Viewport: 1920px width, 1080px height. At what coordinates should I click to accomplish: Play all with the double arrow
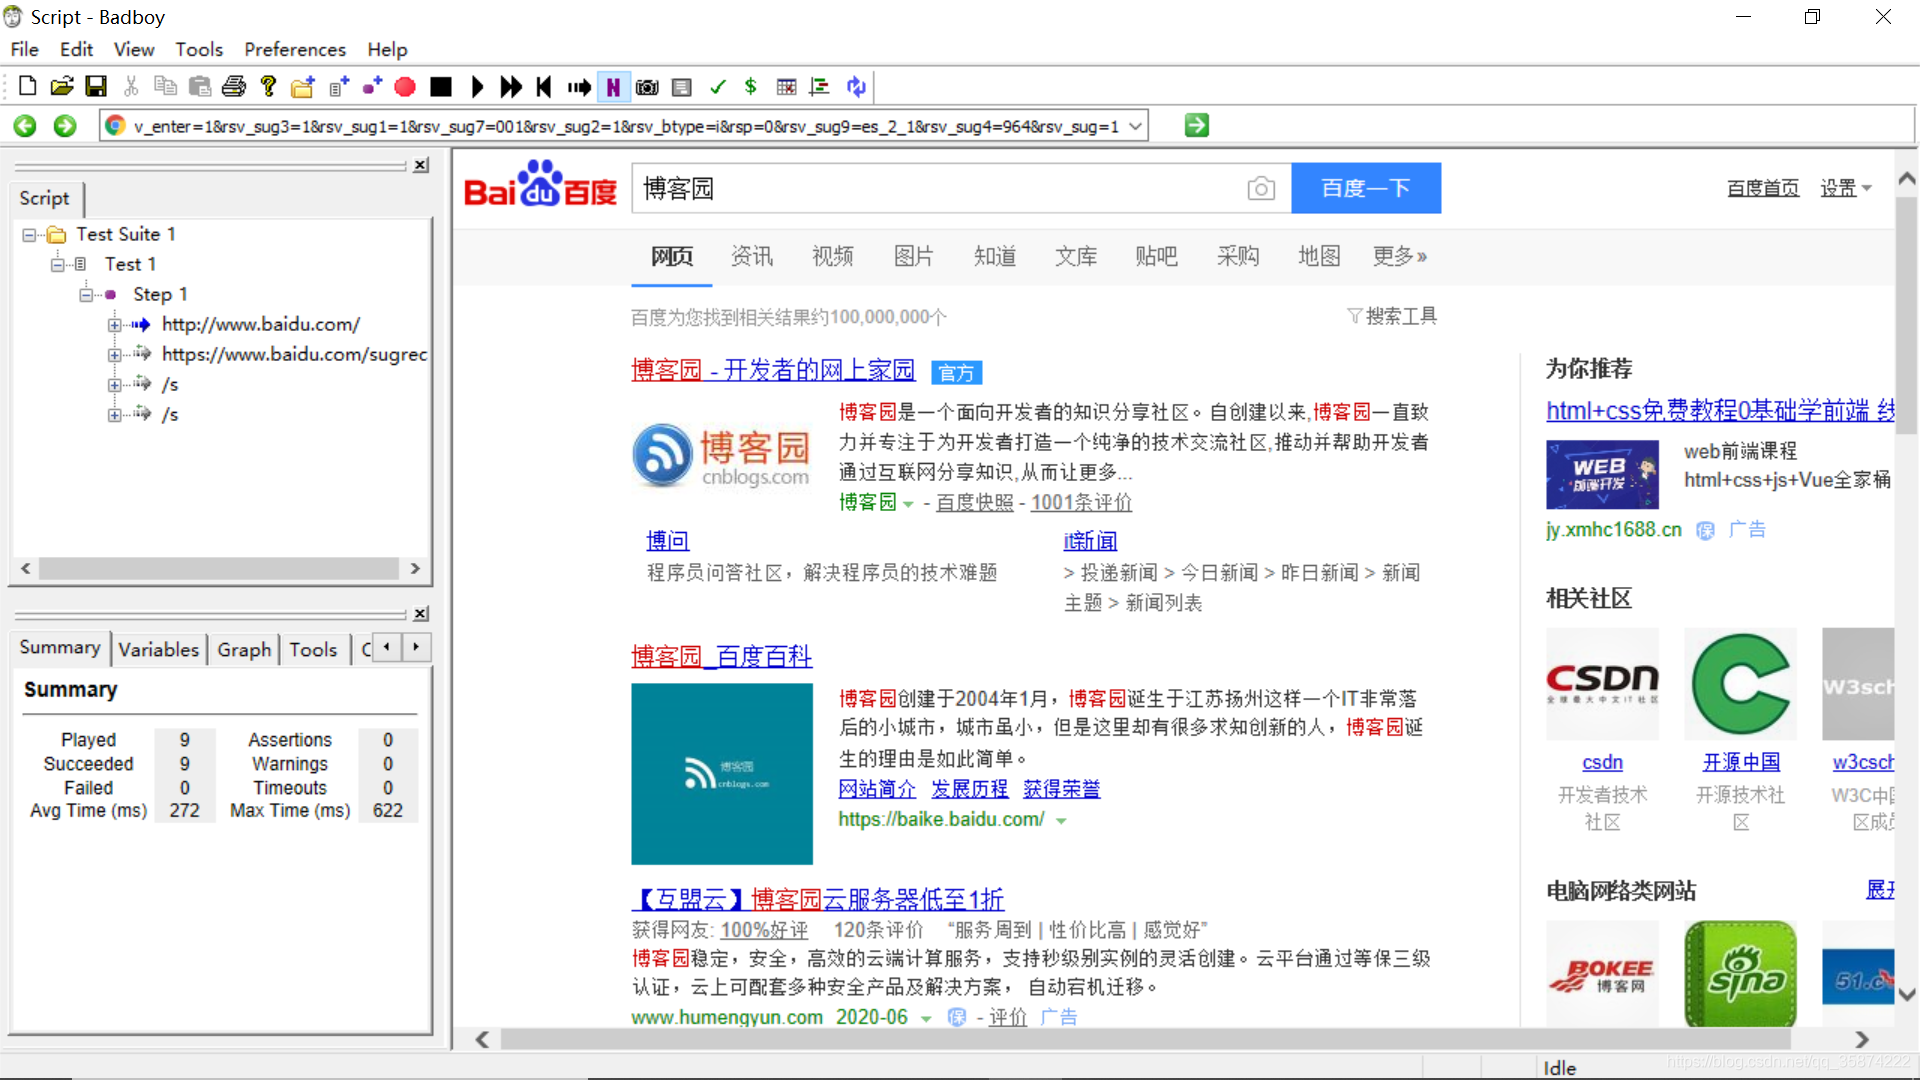tap(511, 87)
